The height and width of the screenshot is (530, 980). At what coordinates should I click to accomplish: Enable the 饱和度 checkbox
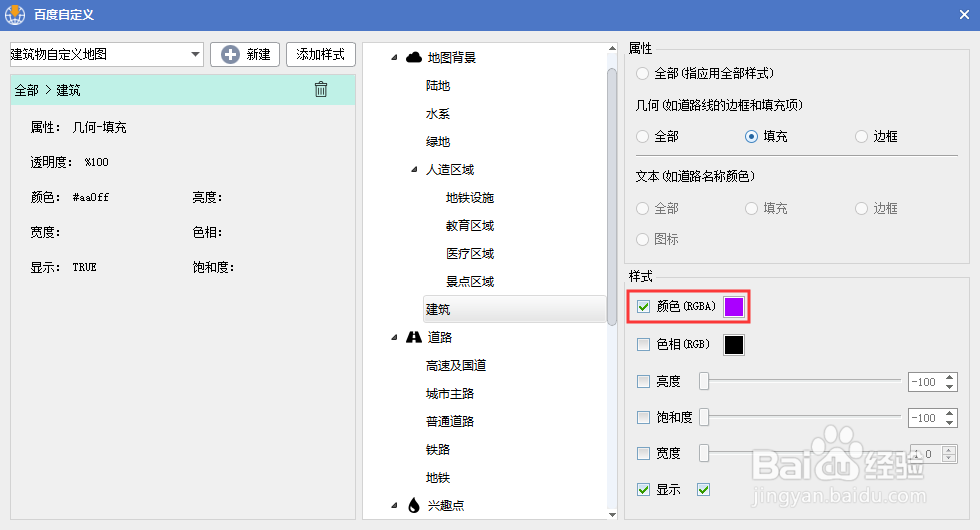point(643,417)
